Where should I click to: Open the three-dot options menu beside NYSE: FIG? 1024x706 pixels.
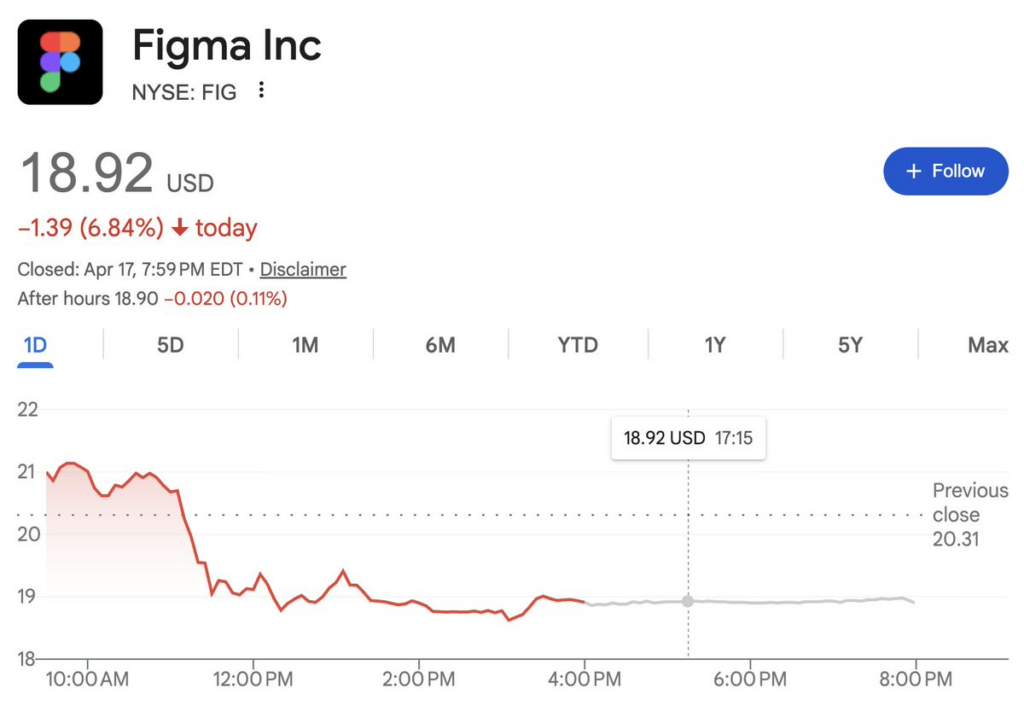(261, 91)
